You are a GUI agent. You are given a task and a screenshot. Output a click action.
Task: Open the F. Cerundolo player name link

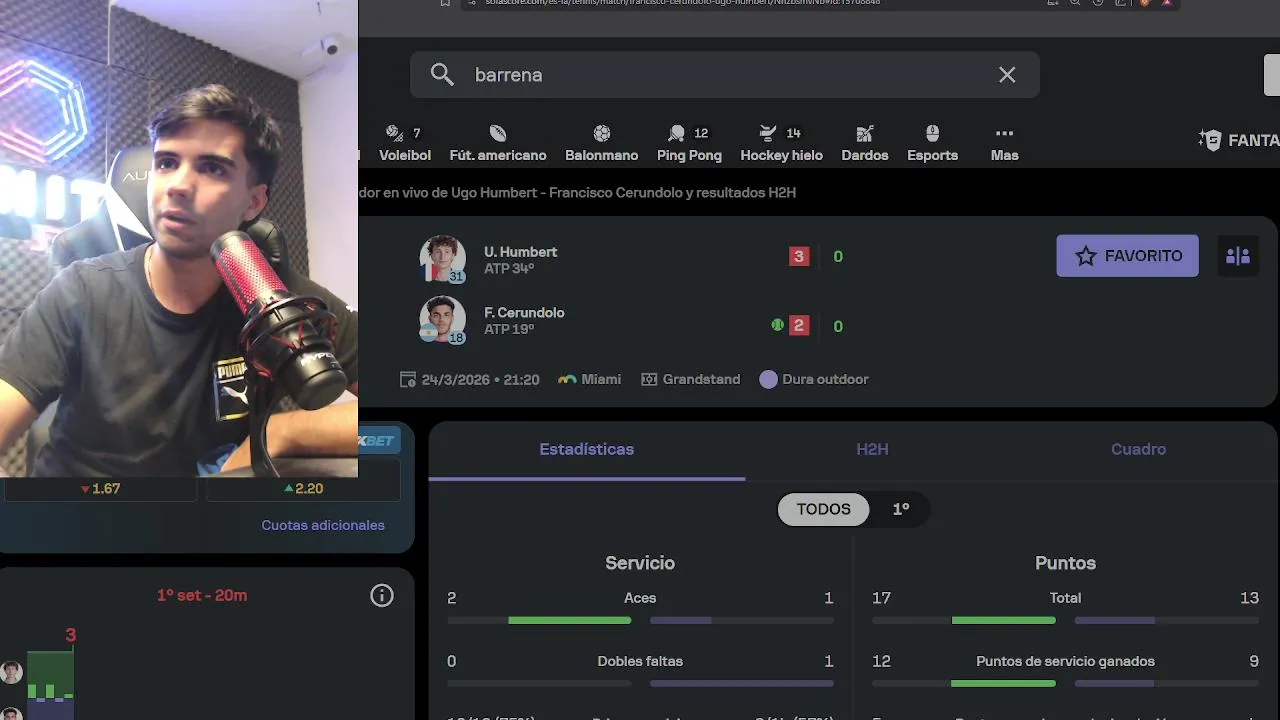[524, 312]
